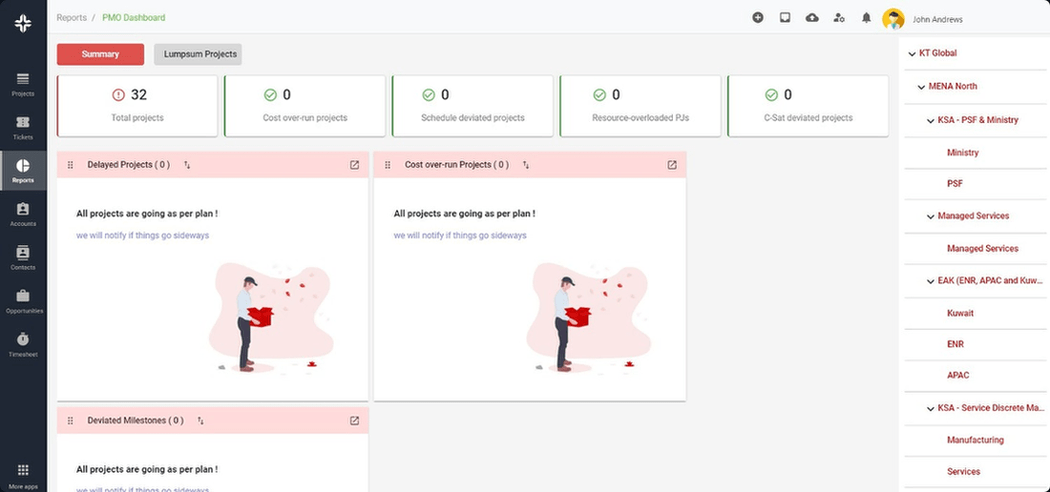Open the notifications bell
The height and width of the screenshot is (492, 1050).
(x=866, y=18)
